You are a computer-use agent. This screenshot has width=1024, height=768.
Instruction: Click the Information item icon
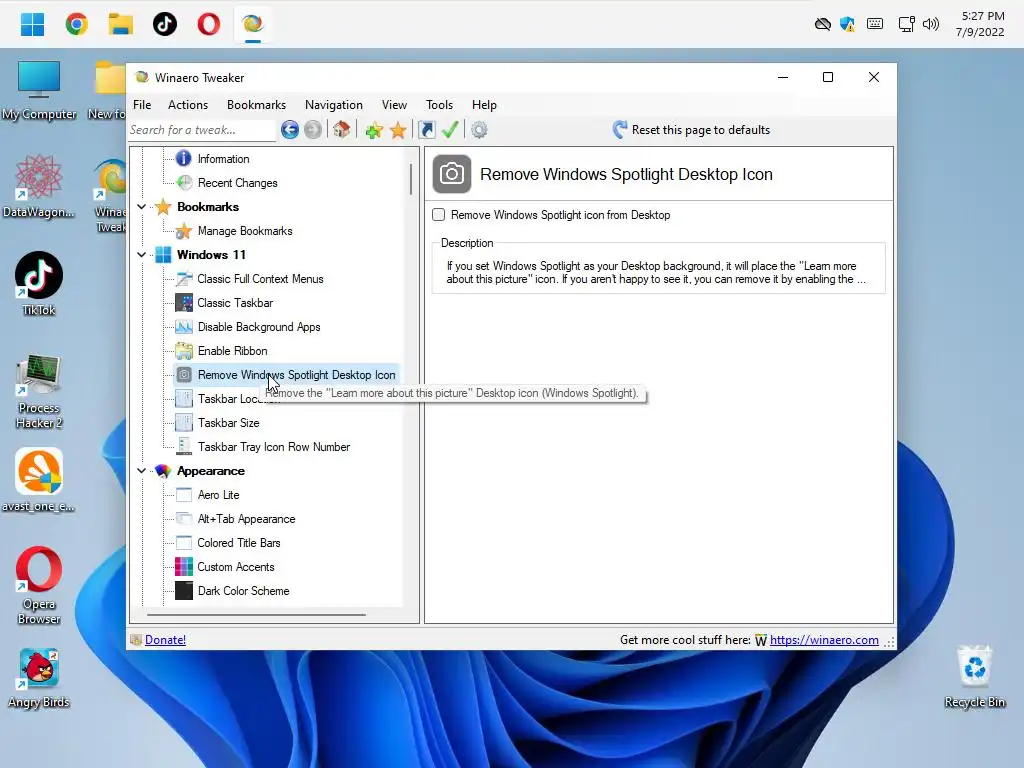(184, 159)
